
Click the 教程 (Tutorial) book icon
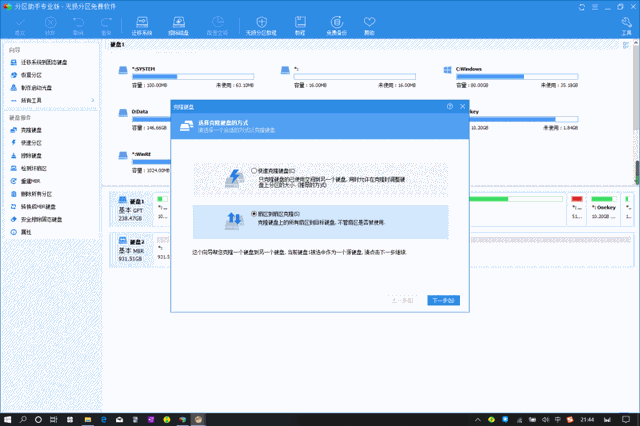(300, 26)
